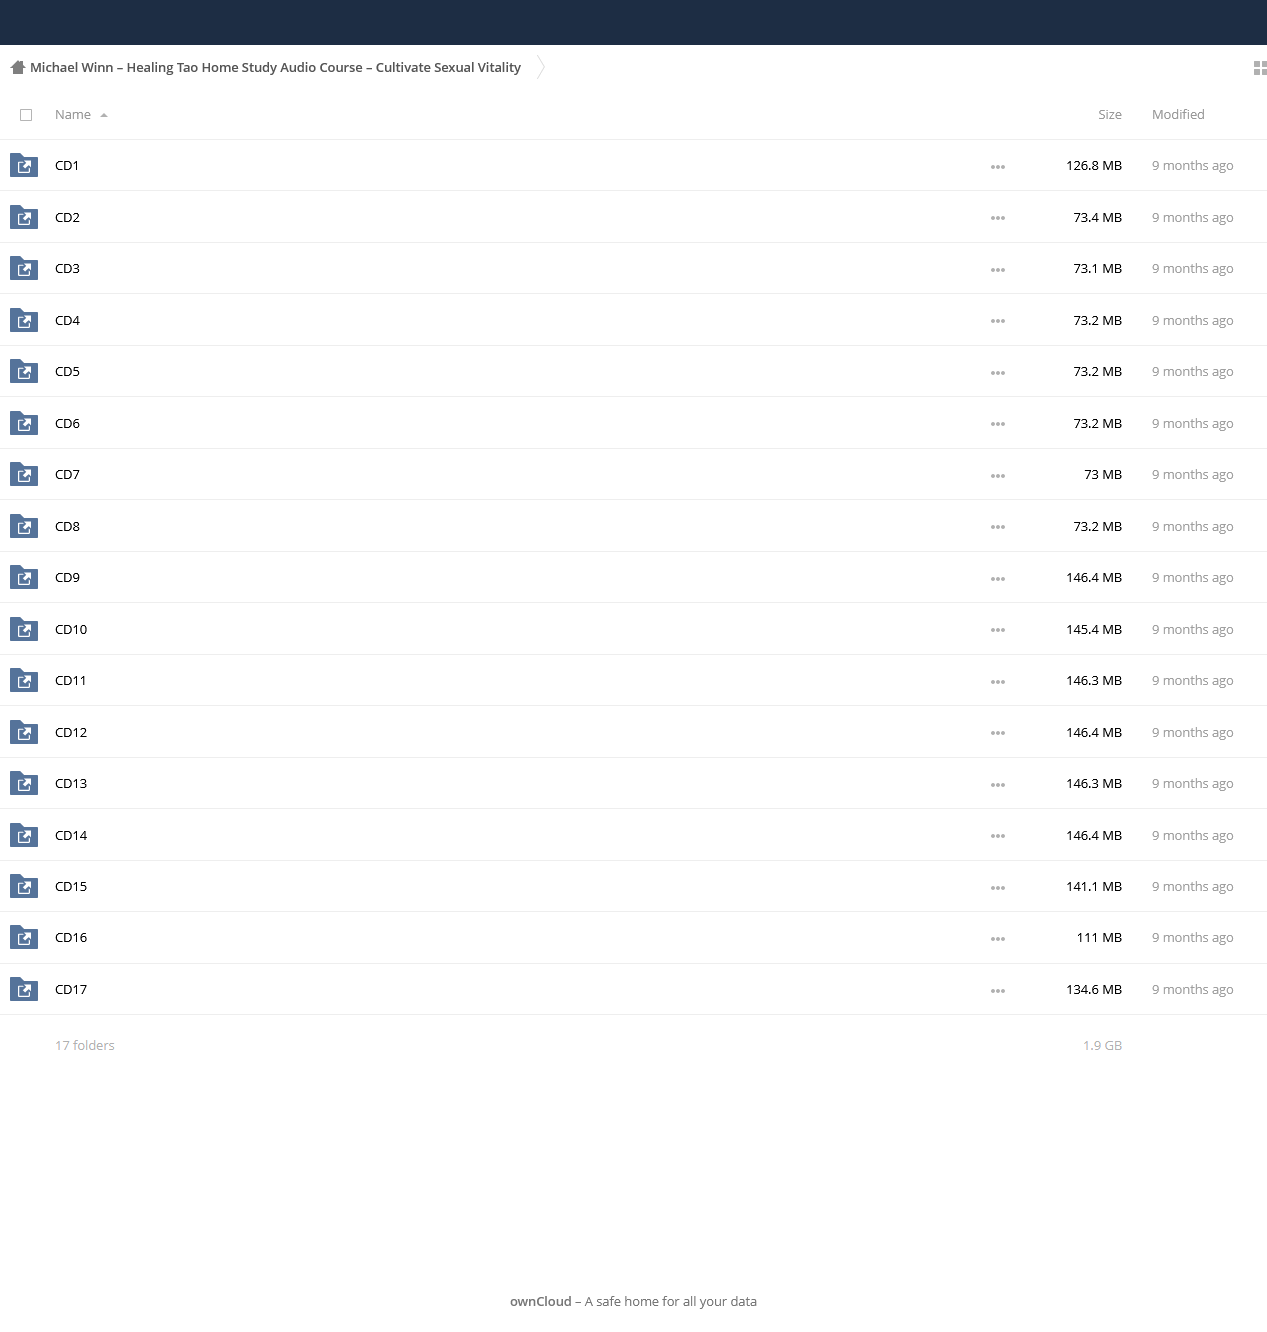Toggle the select all files checkbox
1267x1332 pixels.
(26, 115)
